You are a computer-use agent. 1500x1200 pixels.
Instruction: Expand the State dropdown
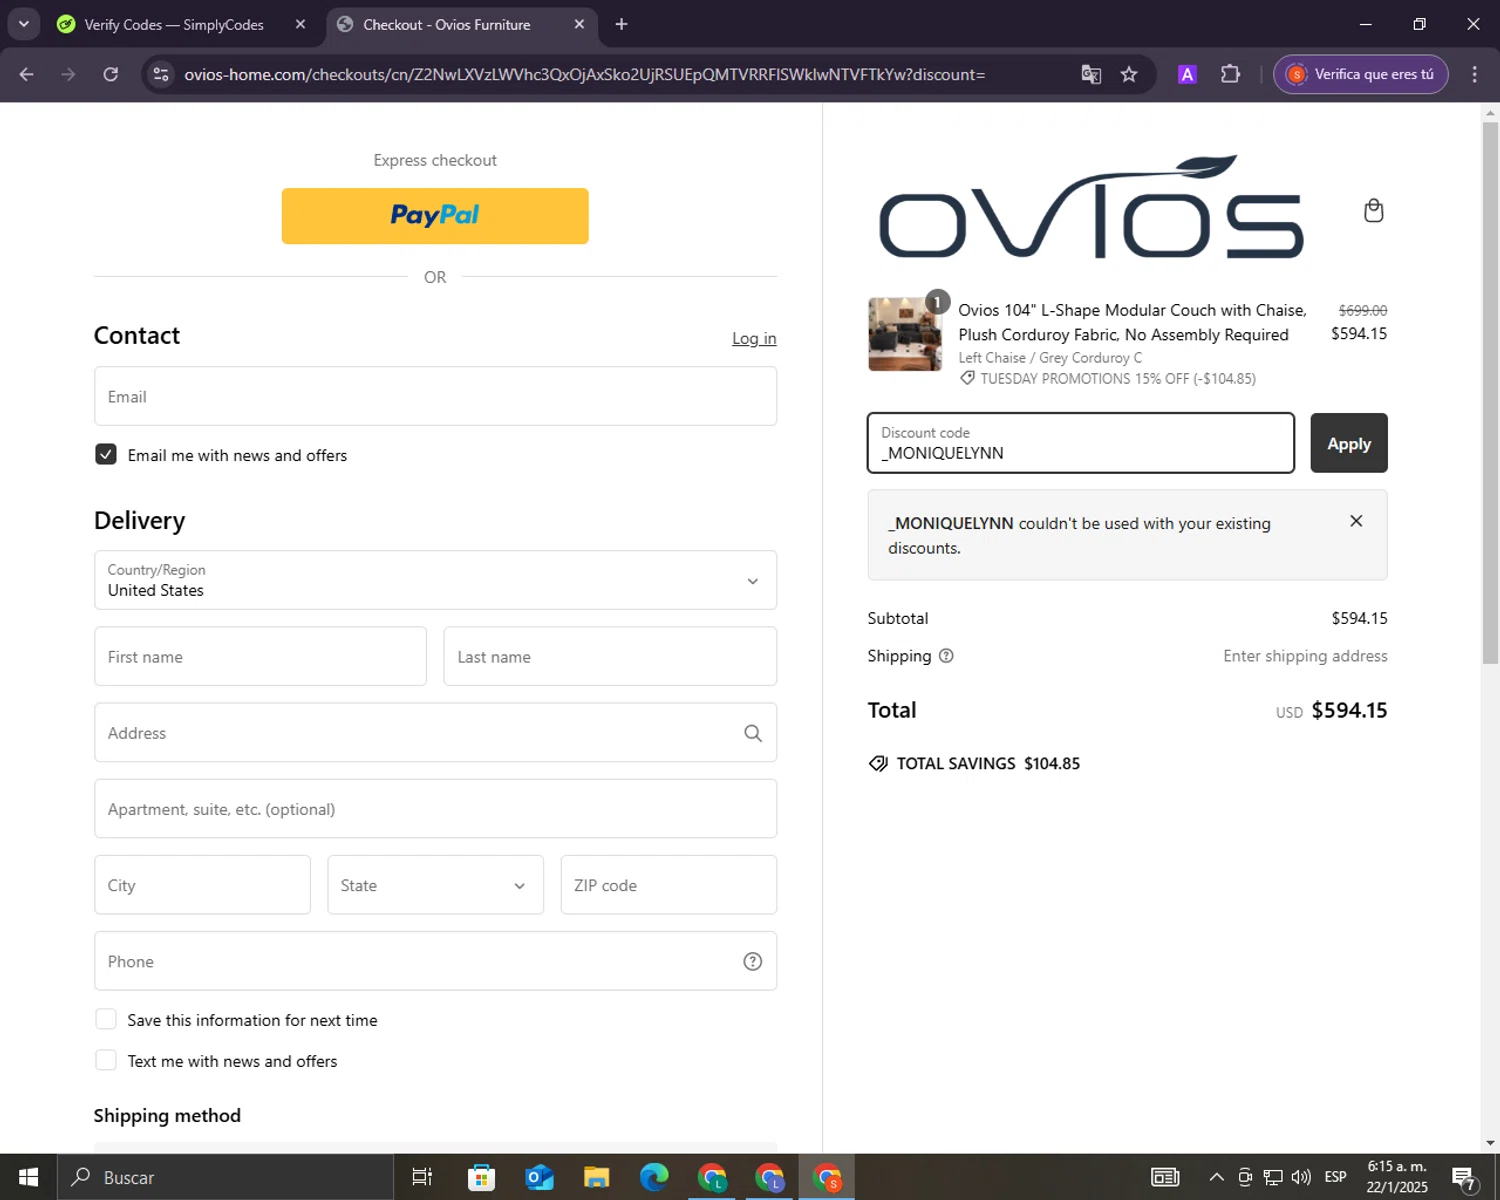[435, 885]
